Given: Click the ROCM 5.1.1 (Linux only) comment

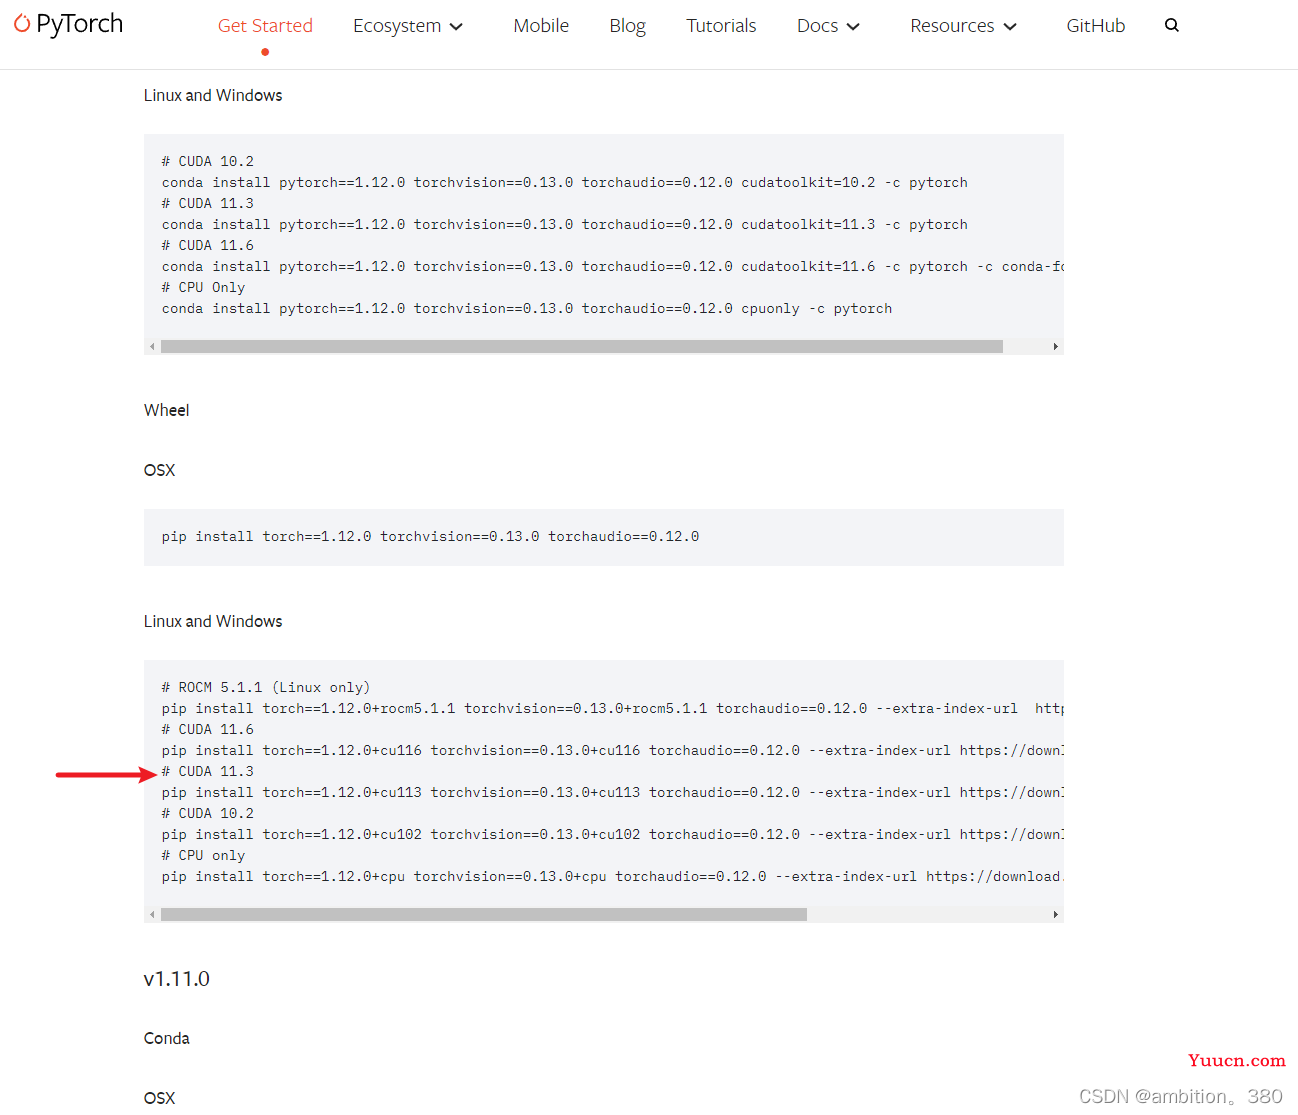Looking at the screenshot, I should point(266,688).
